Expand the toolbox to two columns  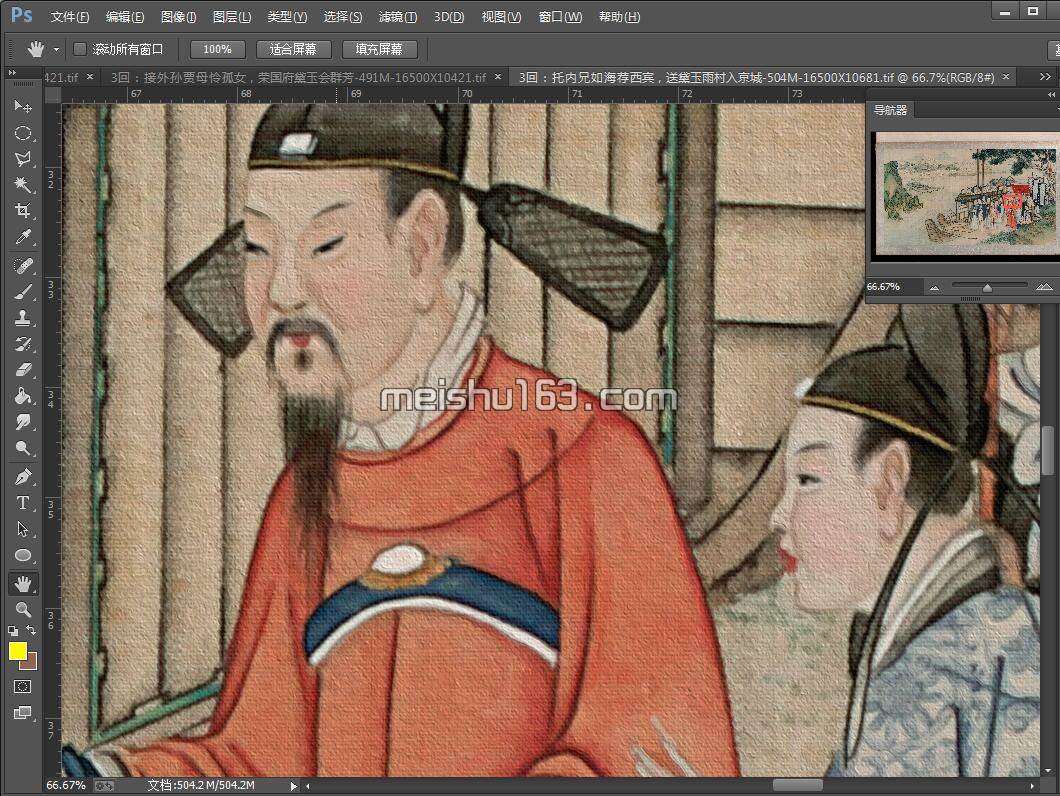coord(12,73)
